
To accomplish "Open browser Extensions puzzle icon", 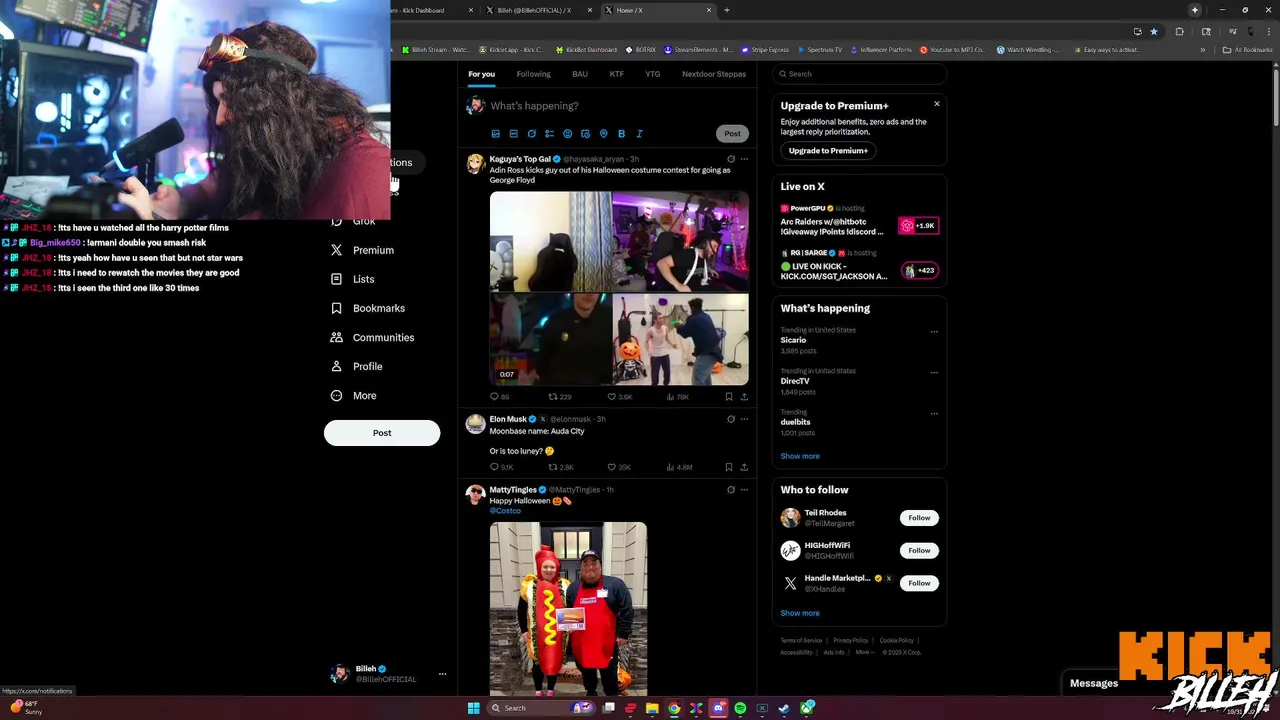I will pos(1179,31).
